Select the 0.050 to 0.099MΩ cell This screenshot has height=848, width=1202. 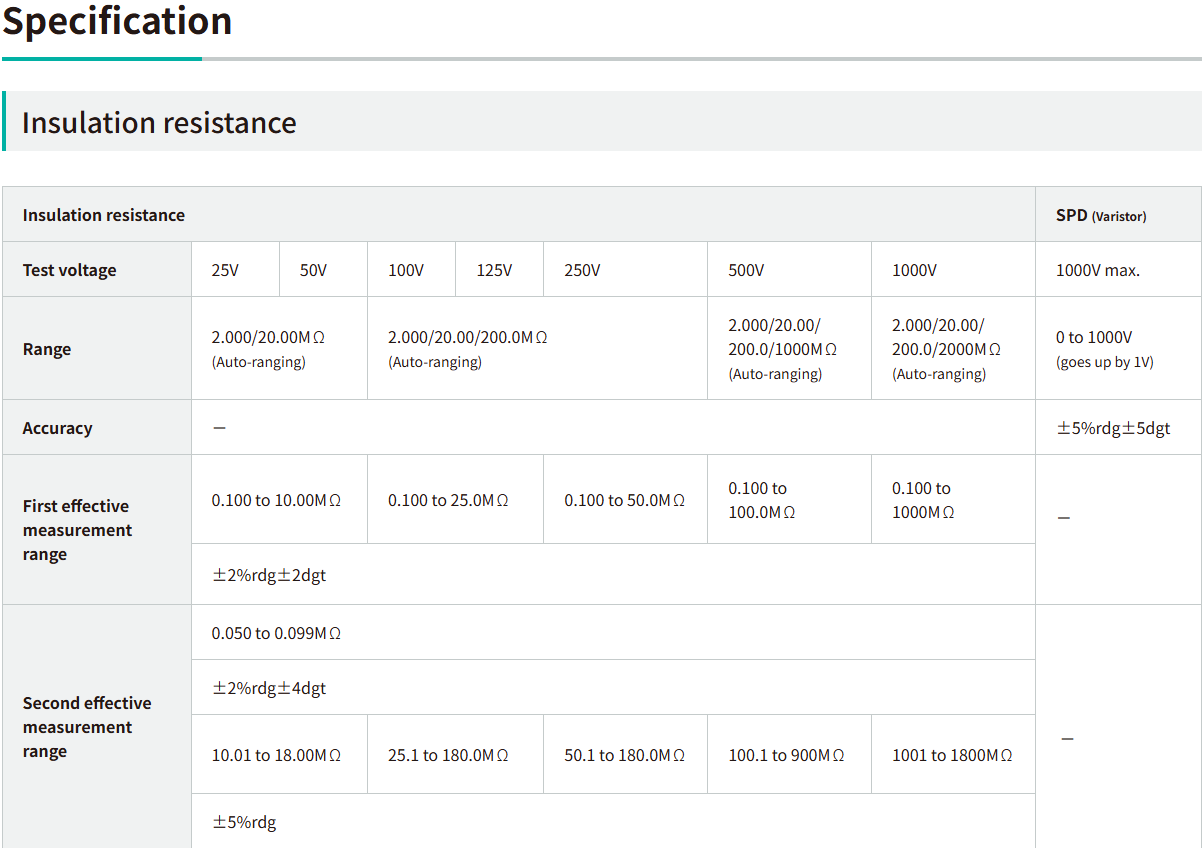[x=276, y=633]
